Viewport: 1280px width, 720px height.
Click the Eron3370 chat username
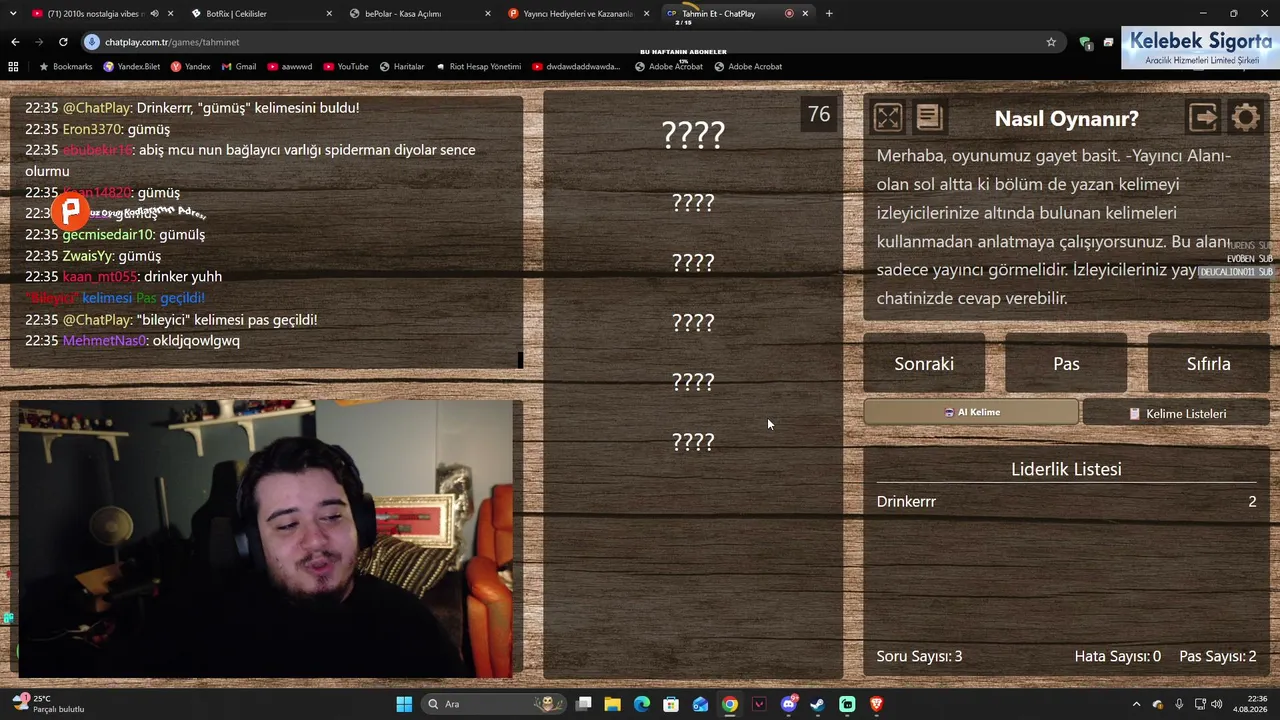(91, 129)
